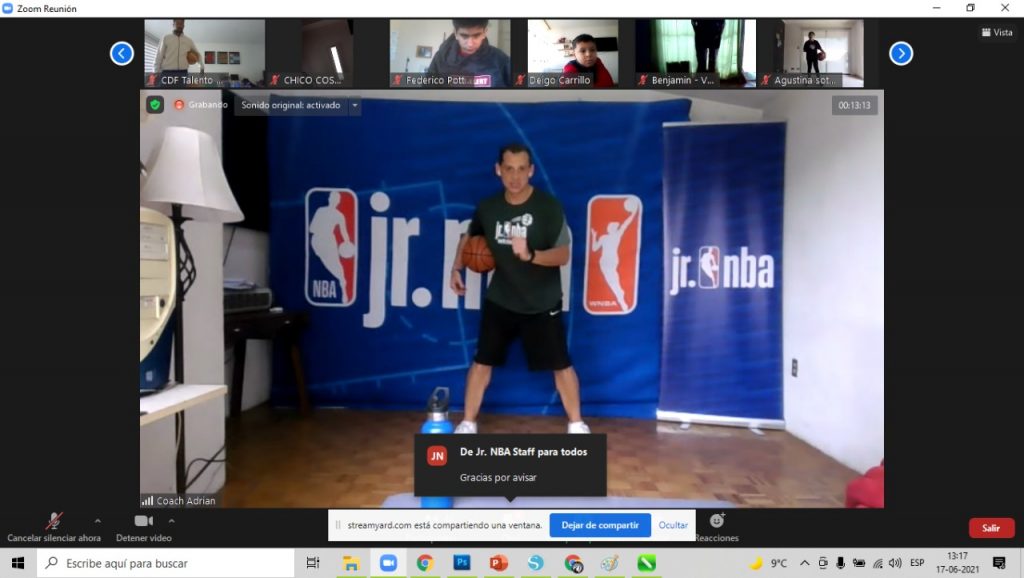Select the Deigo Carrillo participant thumbnail
Viewport: 1024px width, 578px height.
click(573, 54)
